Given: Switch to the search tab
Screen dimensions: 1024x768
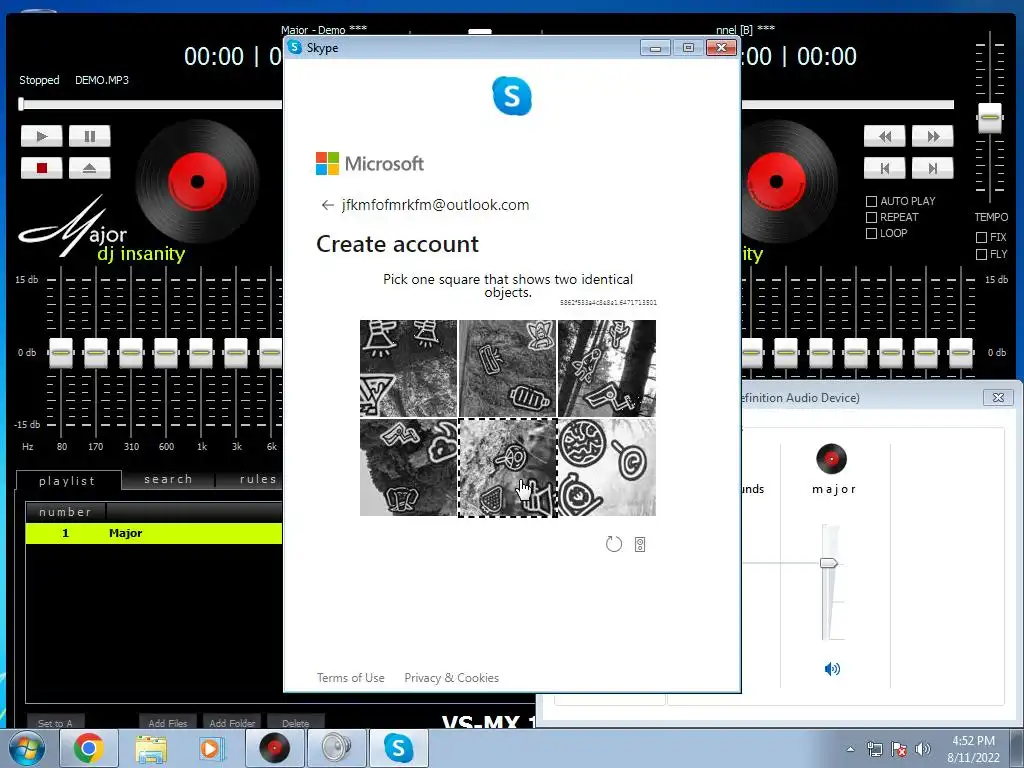Looking at the screenshot, I should [x=168, y=479].
